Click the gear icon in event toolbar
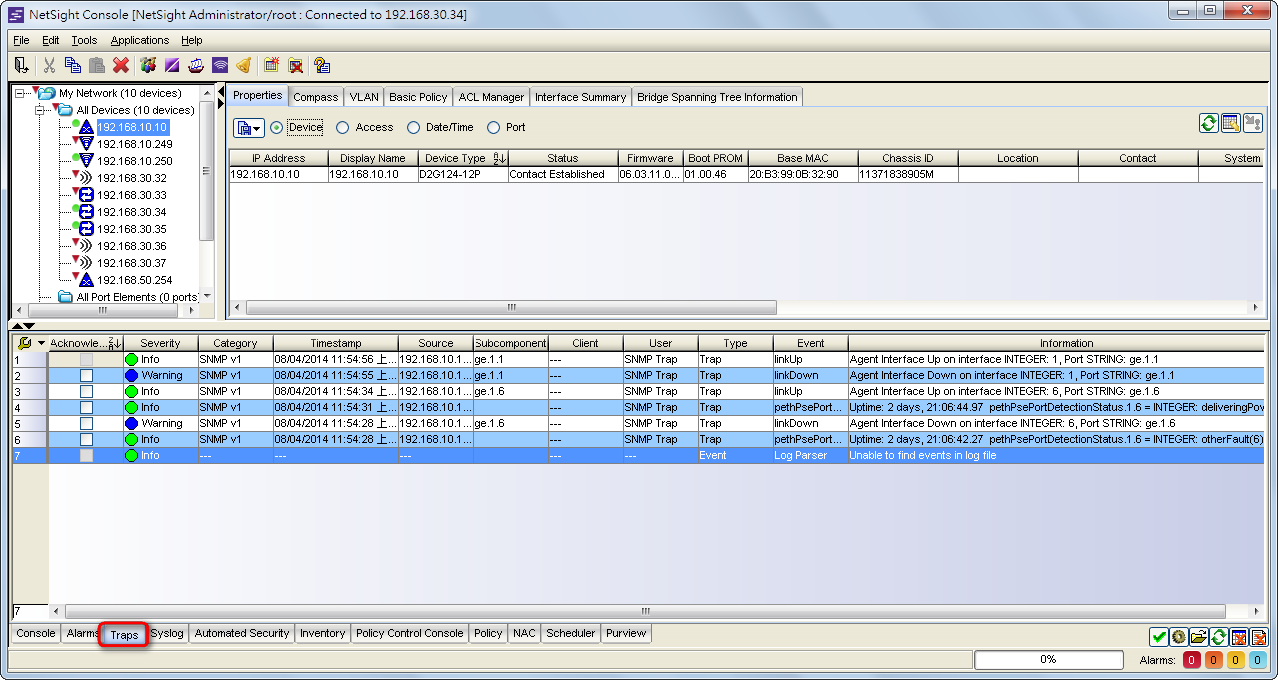Image resolution: width=1278 pixels, height=680 pixels. tap(1179, 637)
